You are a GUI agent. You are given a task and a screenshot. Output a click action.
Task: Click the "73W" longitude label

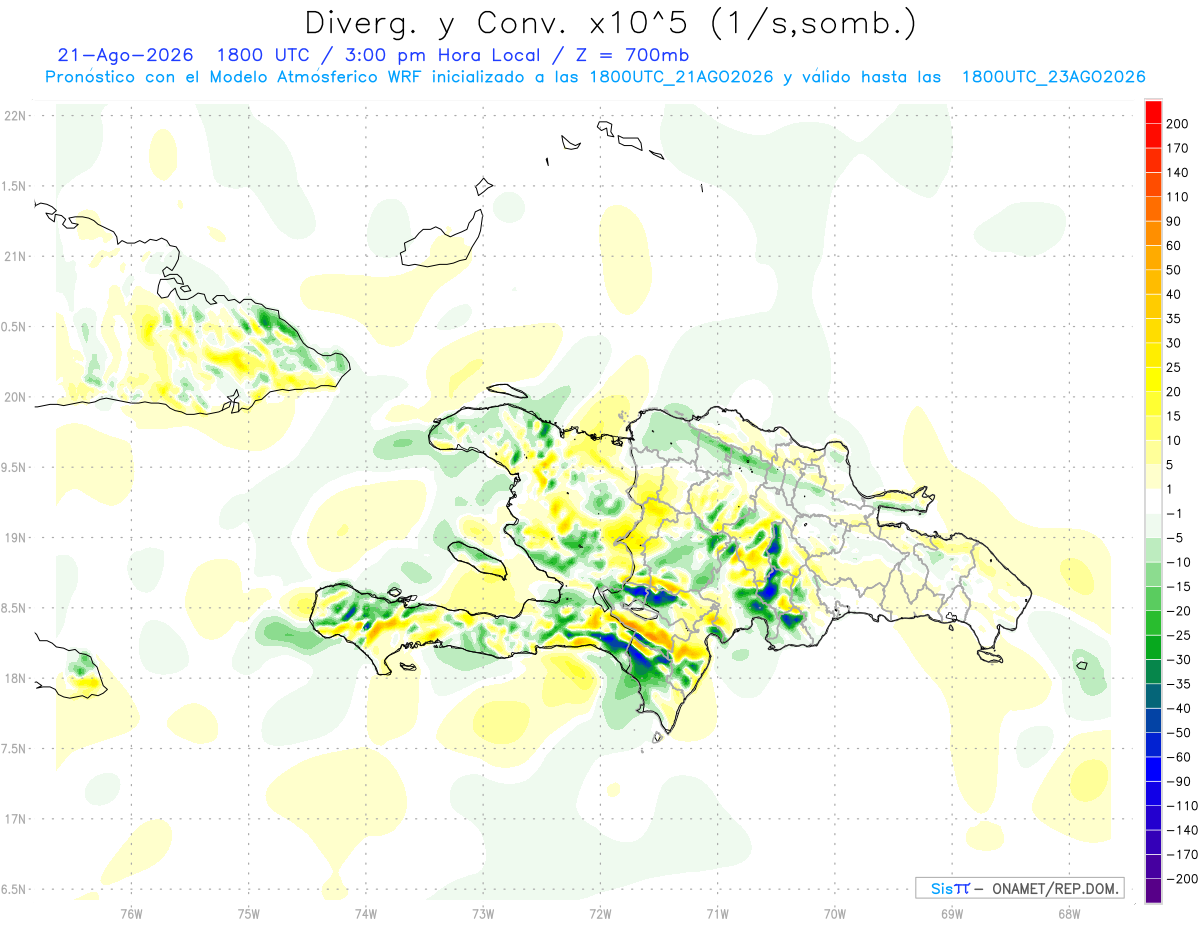pos(482,913)
